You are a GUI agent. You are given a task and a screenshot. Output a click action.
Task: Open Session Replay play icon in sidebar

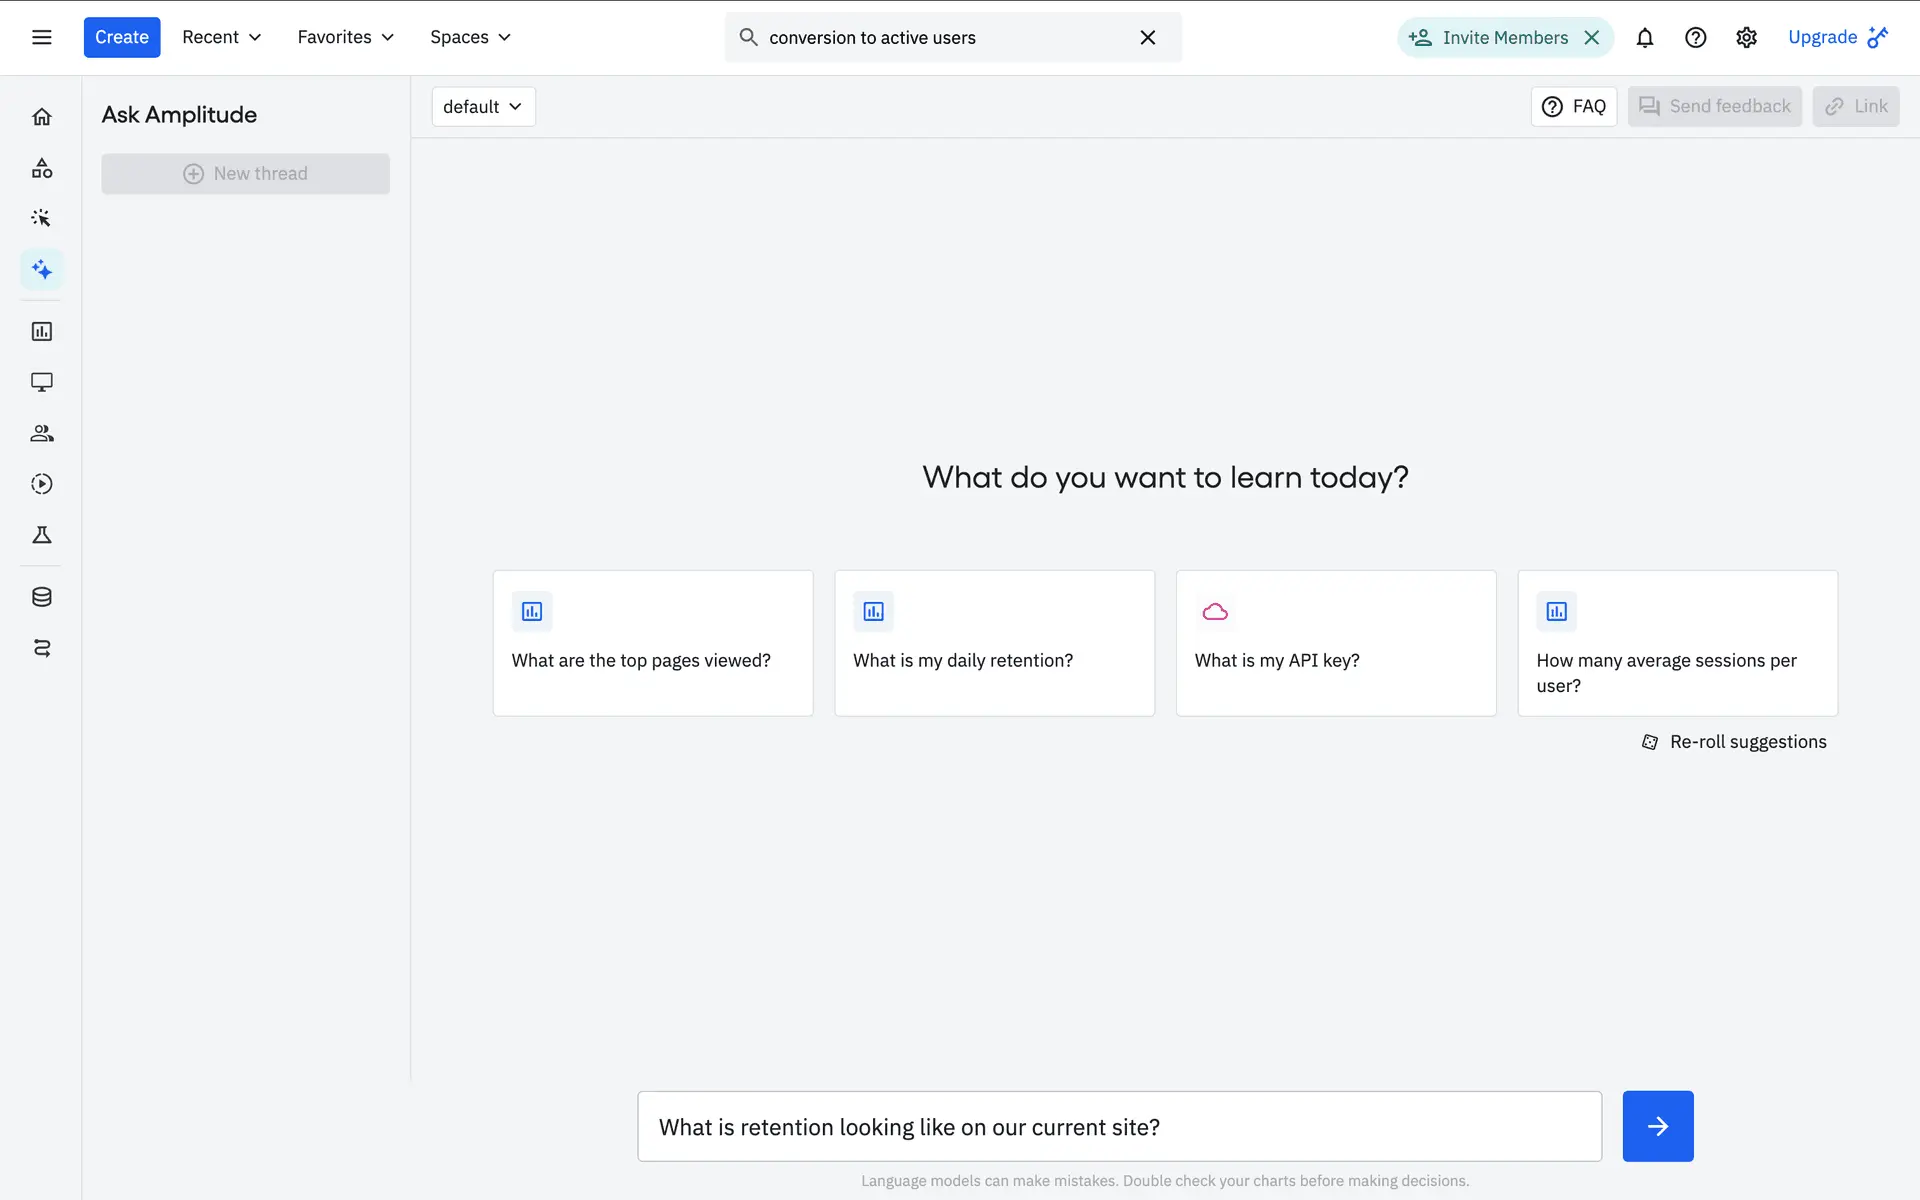pyautogui.click(x=41, y=484)
